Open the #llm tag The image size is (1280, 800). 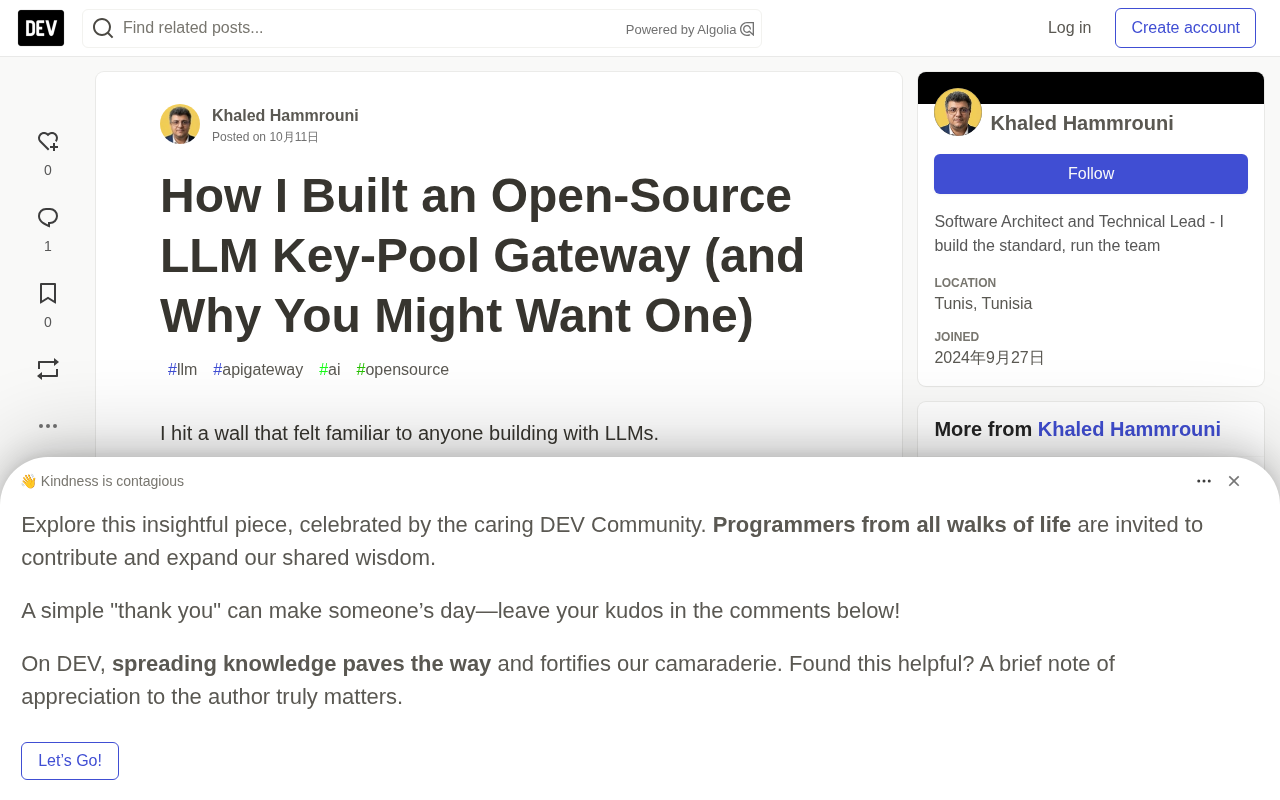(183, 370)
